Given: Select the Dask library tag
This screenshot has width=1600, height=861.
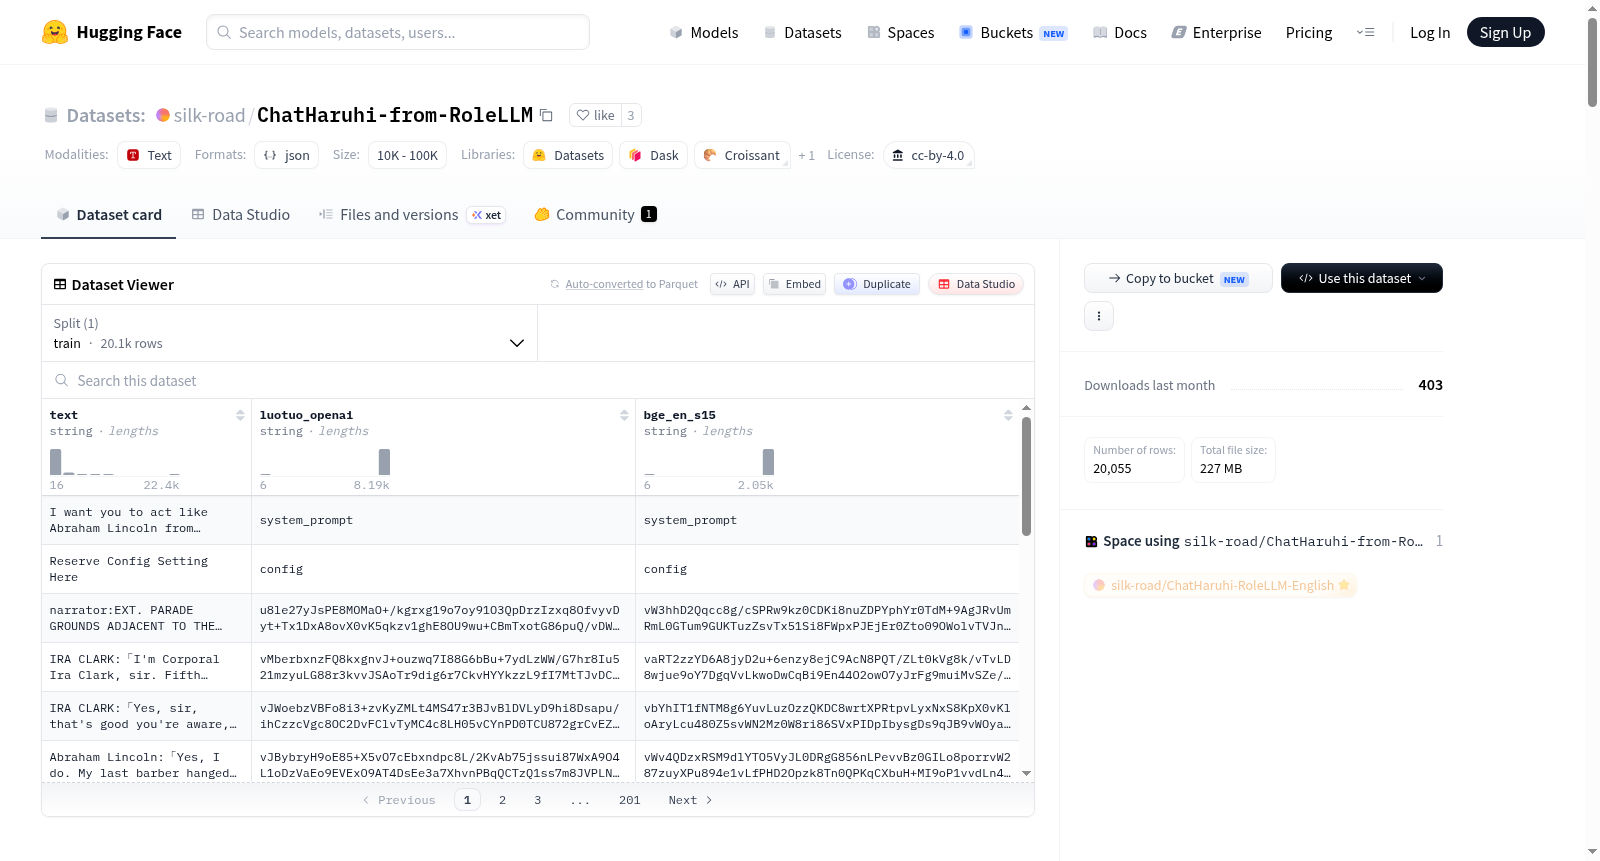Looking at the screenshot, I should click(654, 155).
